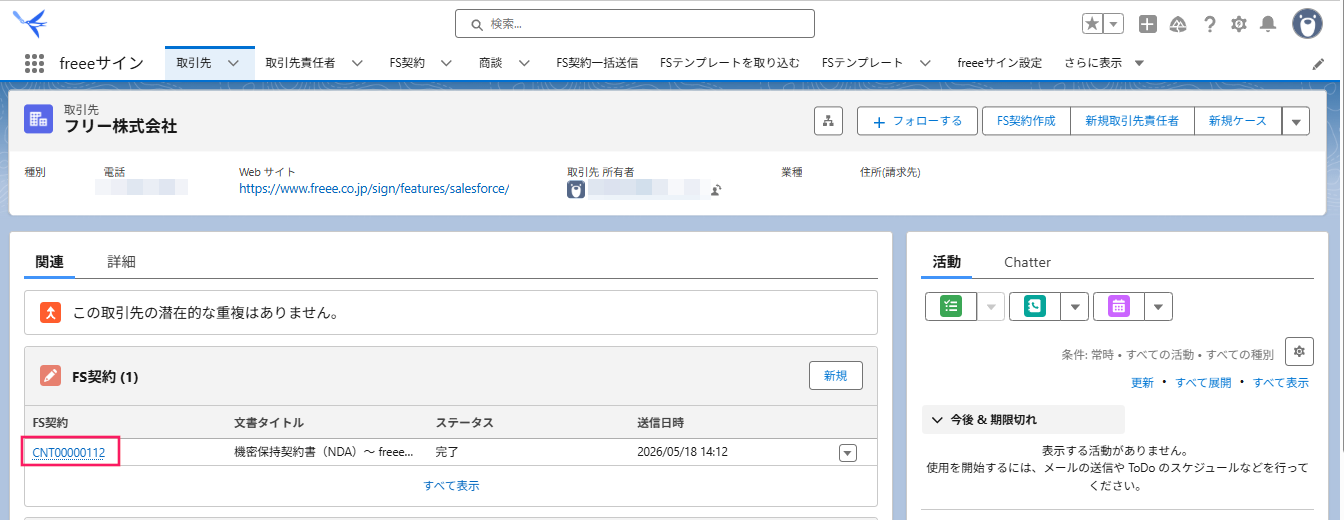Viewport: 1344px width, 520px height.
Task: Expand the FSテンプレート tab chevron
Action: (925, 63)
